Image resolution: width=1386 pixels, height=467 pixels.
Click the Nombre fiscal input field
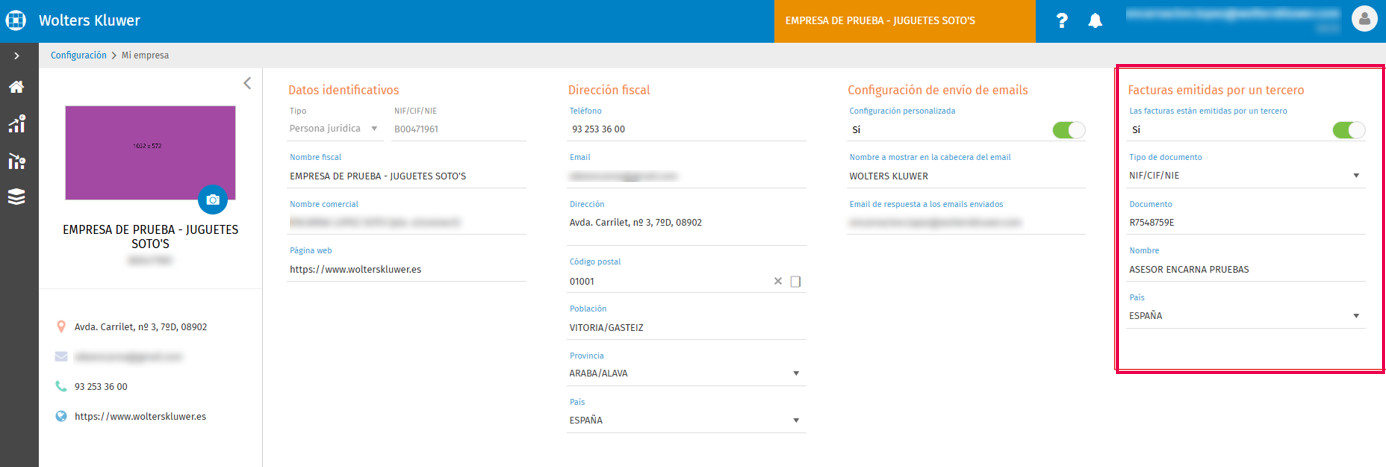[406, 177]
